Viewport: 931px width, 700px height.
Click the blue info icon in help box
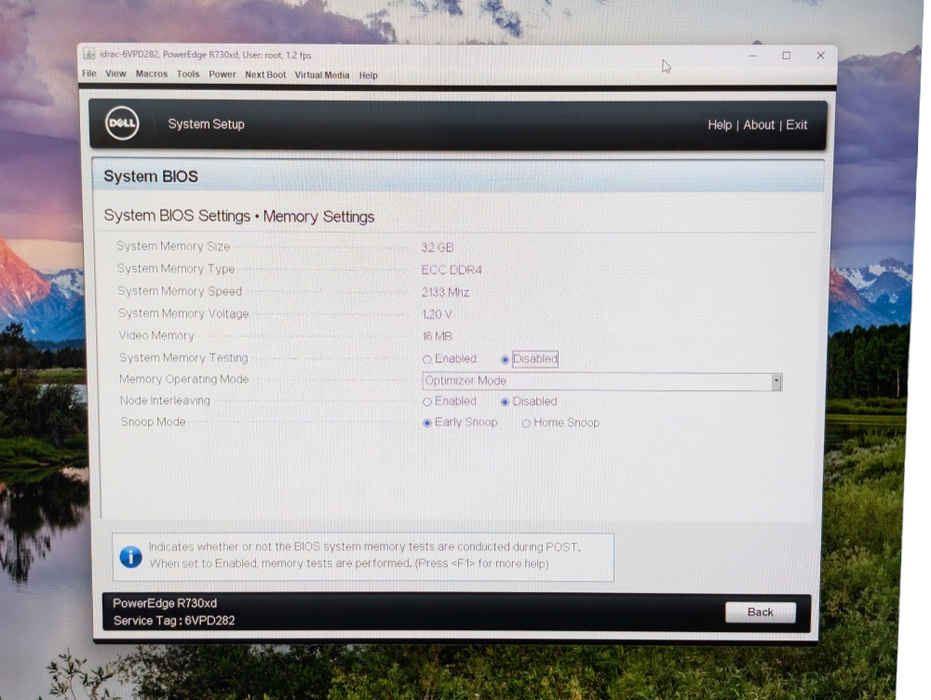[x=131, y=556]
